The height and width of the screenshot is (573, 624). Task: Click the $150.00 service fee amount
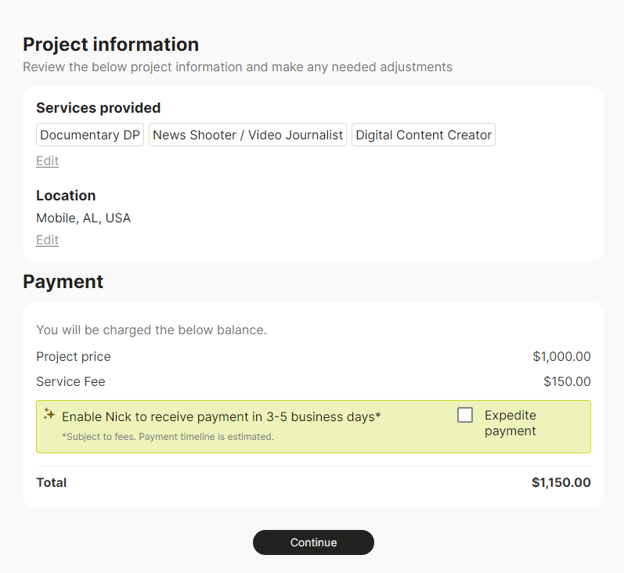pyautogui.click(x=566, y=382)
